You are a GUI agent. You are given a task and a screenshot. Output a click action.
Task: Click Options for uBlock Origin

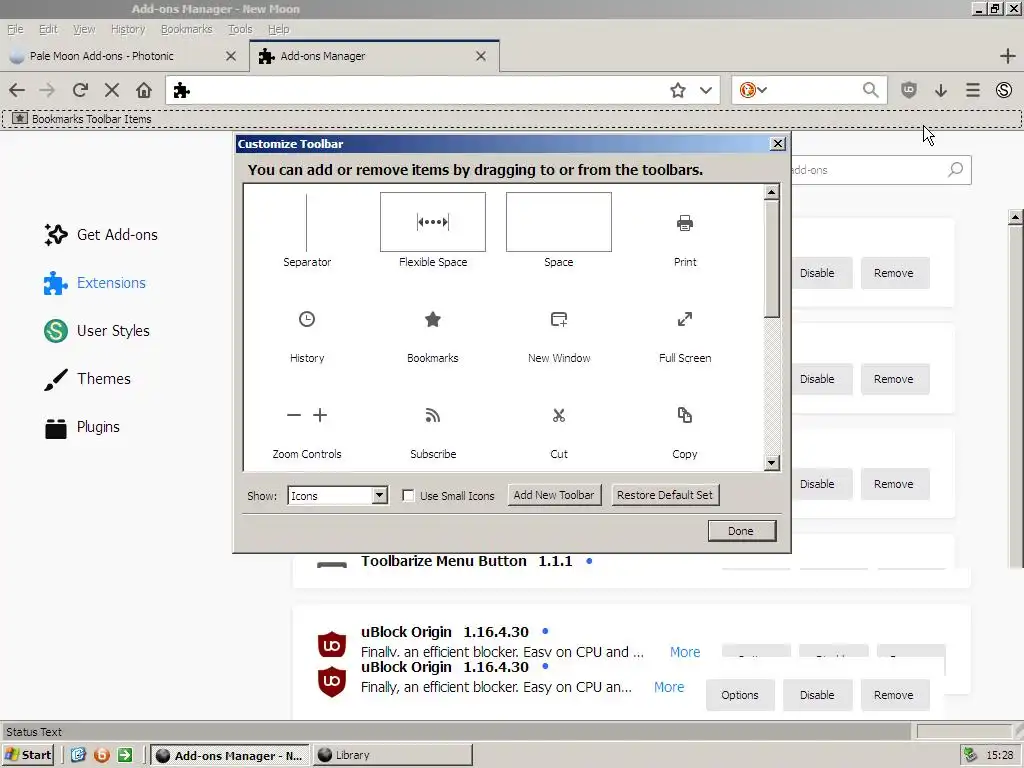pos(740,695)
